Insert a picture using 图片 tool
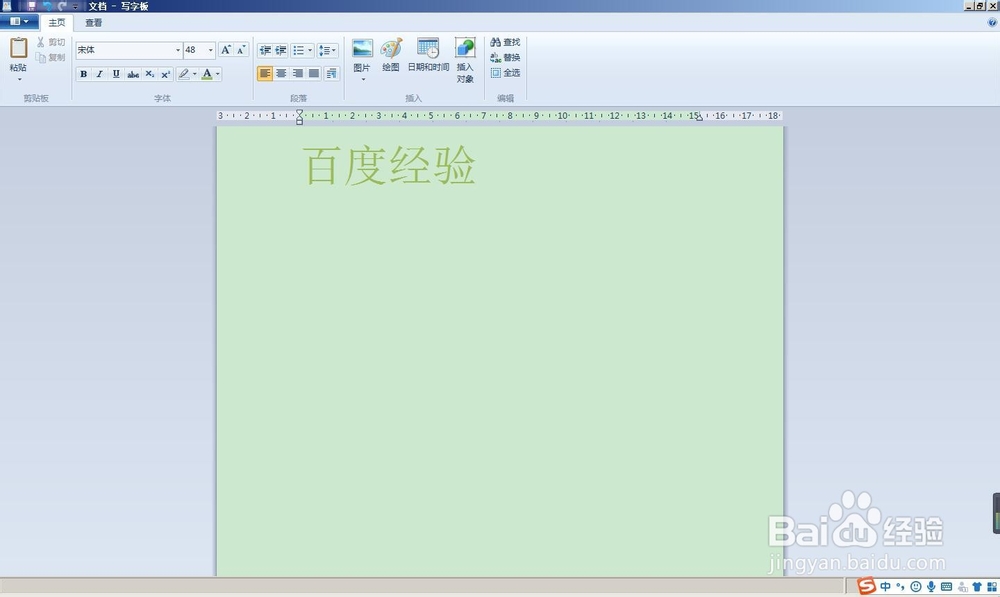 point(362,55)
